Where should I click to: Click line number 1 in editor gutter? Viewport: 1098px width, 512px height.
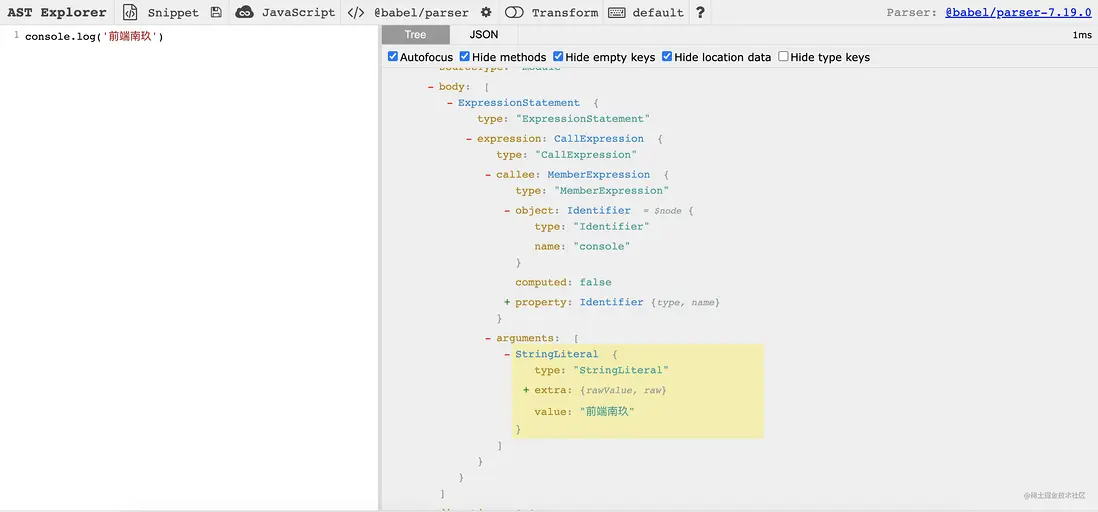[x=16, y=35]
